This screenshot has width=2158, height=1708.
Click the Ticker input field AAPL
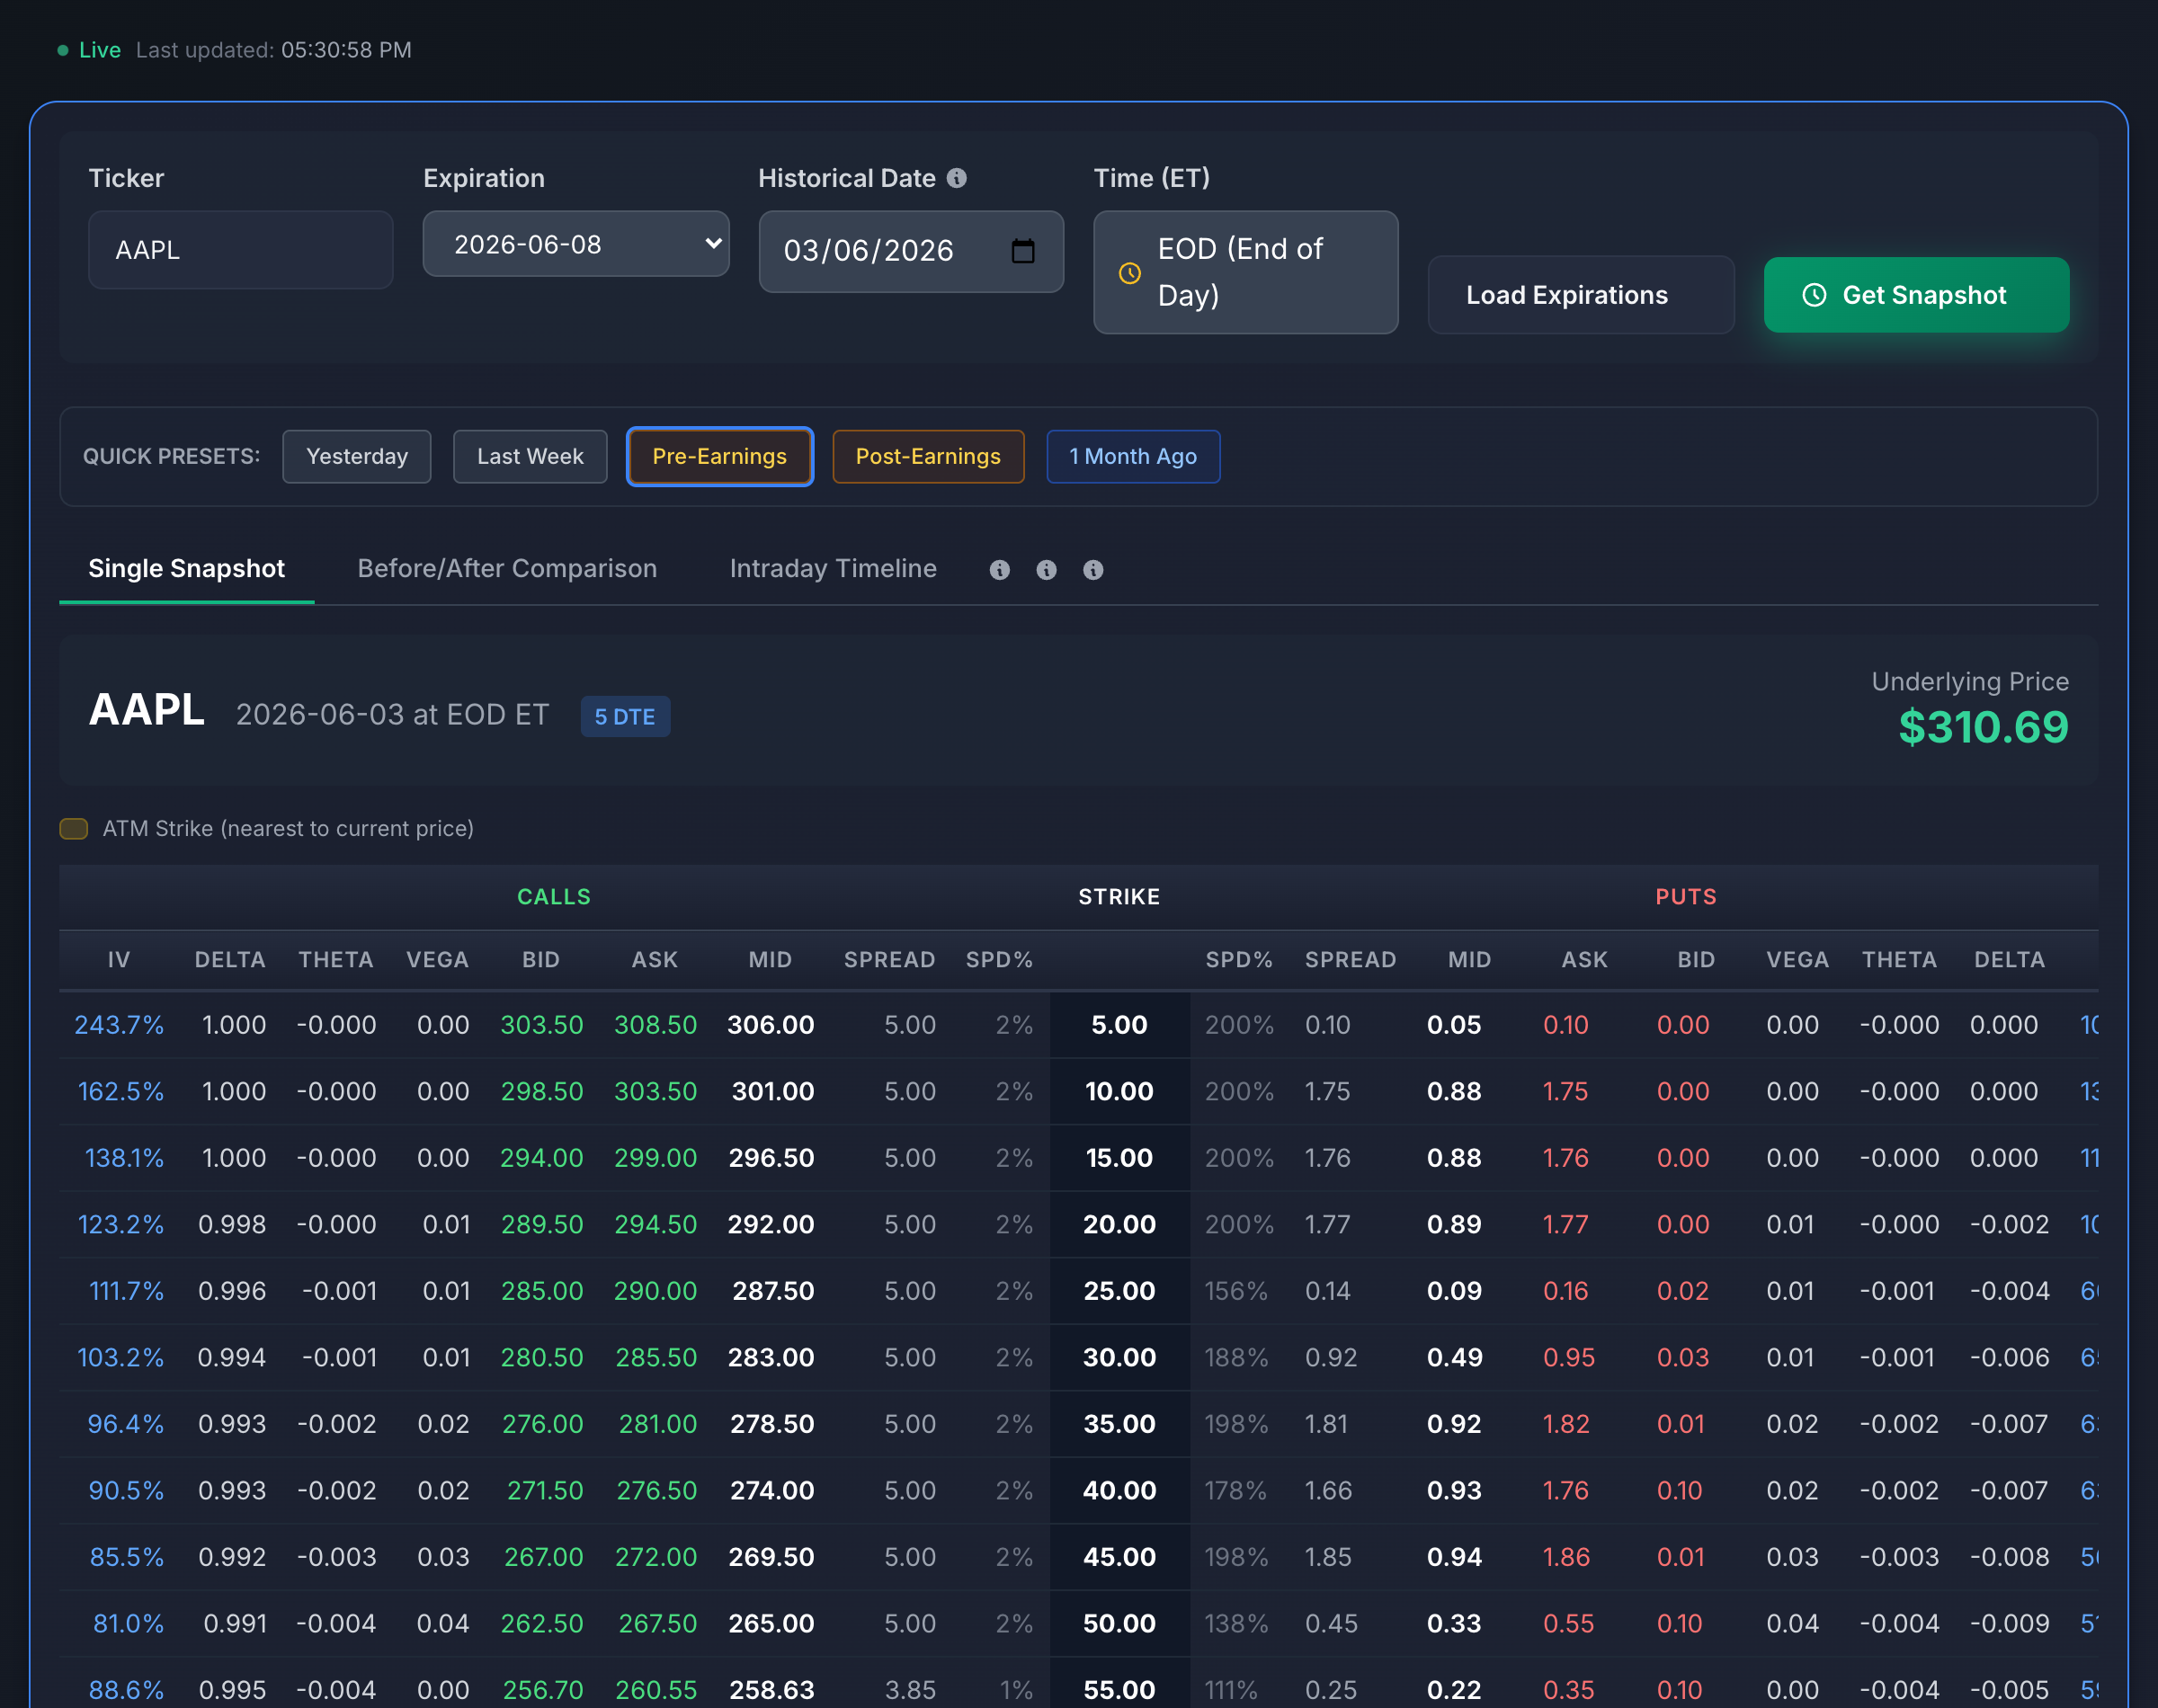pos(241,250)
